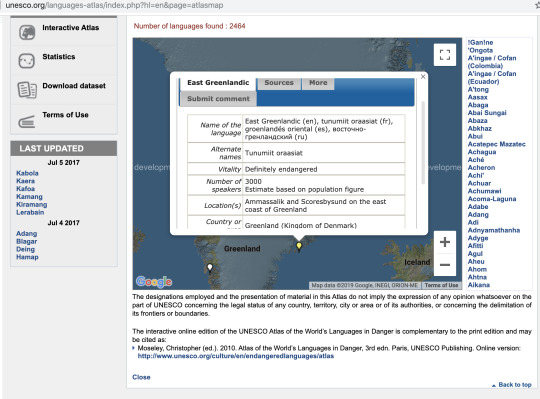
Task: Select Aasax in the language list
Action: click(477, 97)
